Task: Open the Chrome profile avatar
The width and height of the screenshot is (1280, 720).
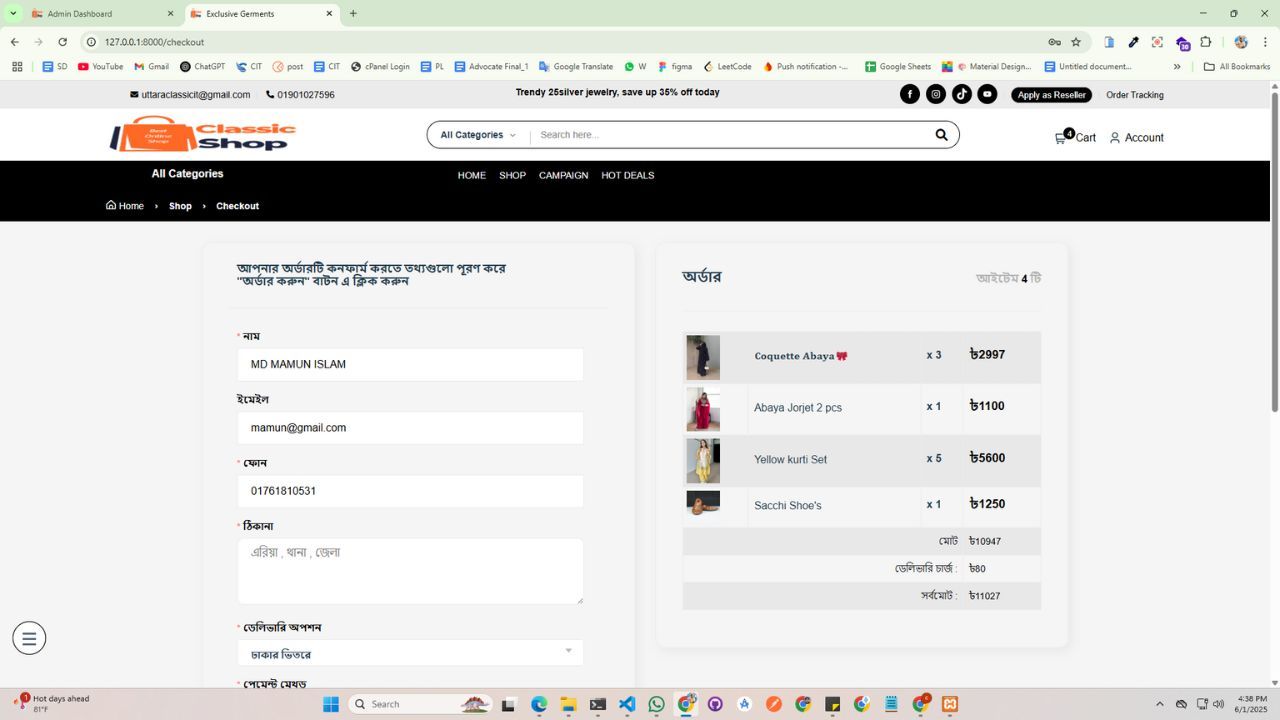Action: point(1241,42)
